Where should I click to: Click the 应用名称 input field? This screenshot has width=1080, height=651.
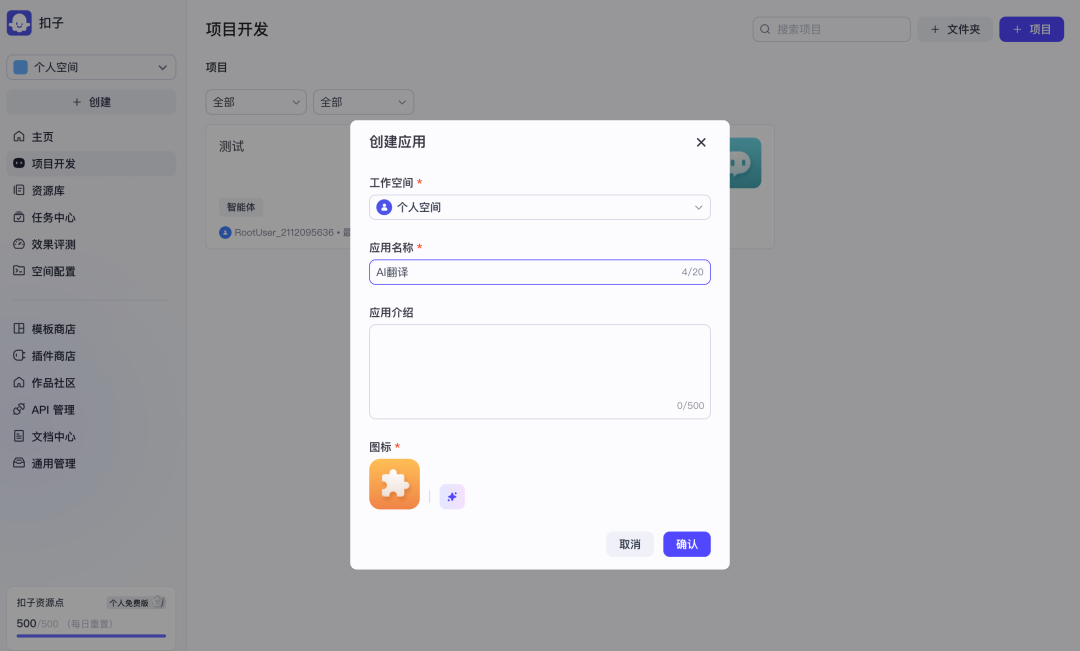pos(540,272)
